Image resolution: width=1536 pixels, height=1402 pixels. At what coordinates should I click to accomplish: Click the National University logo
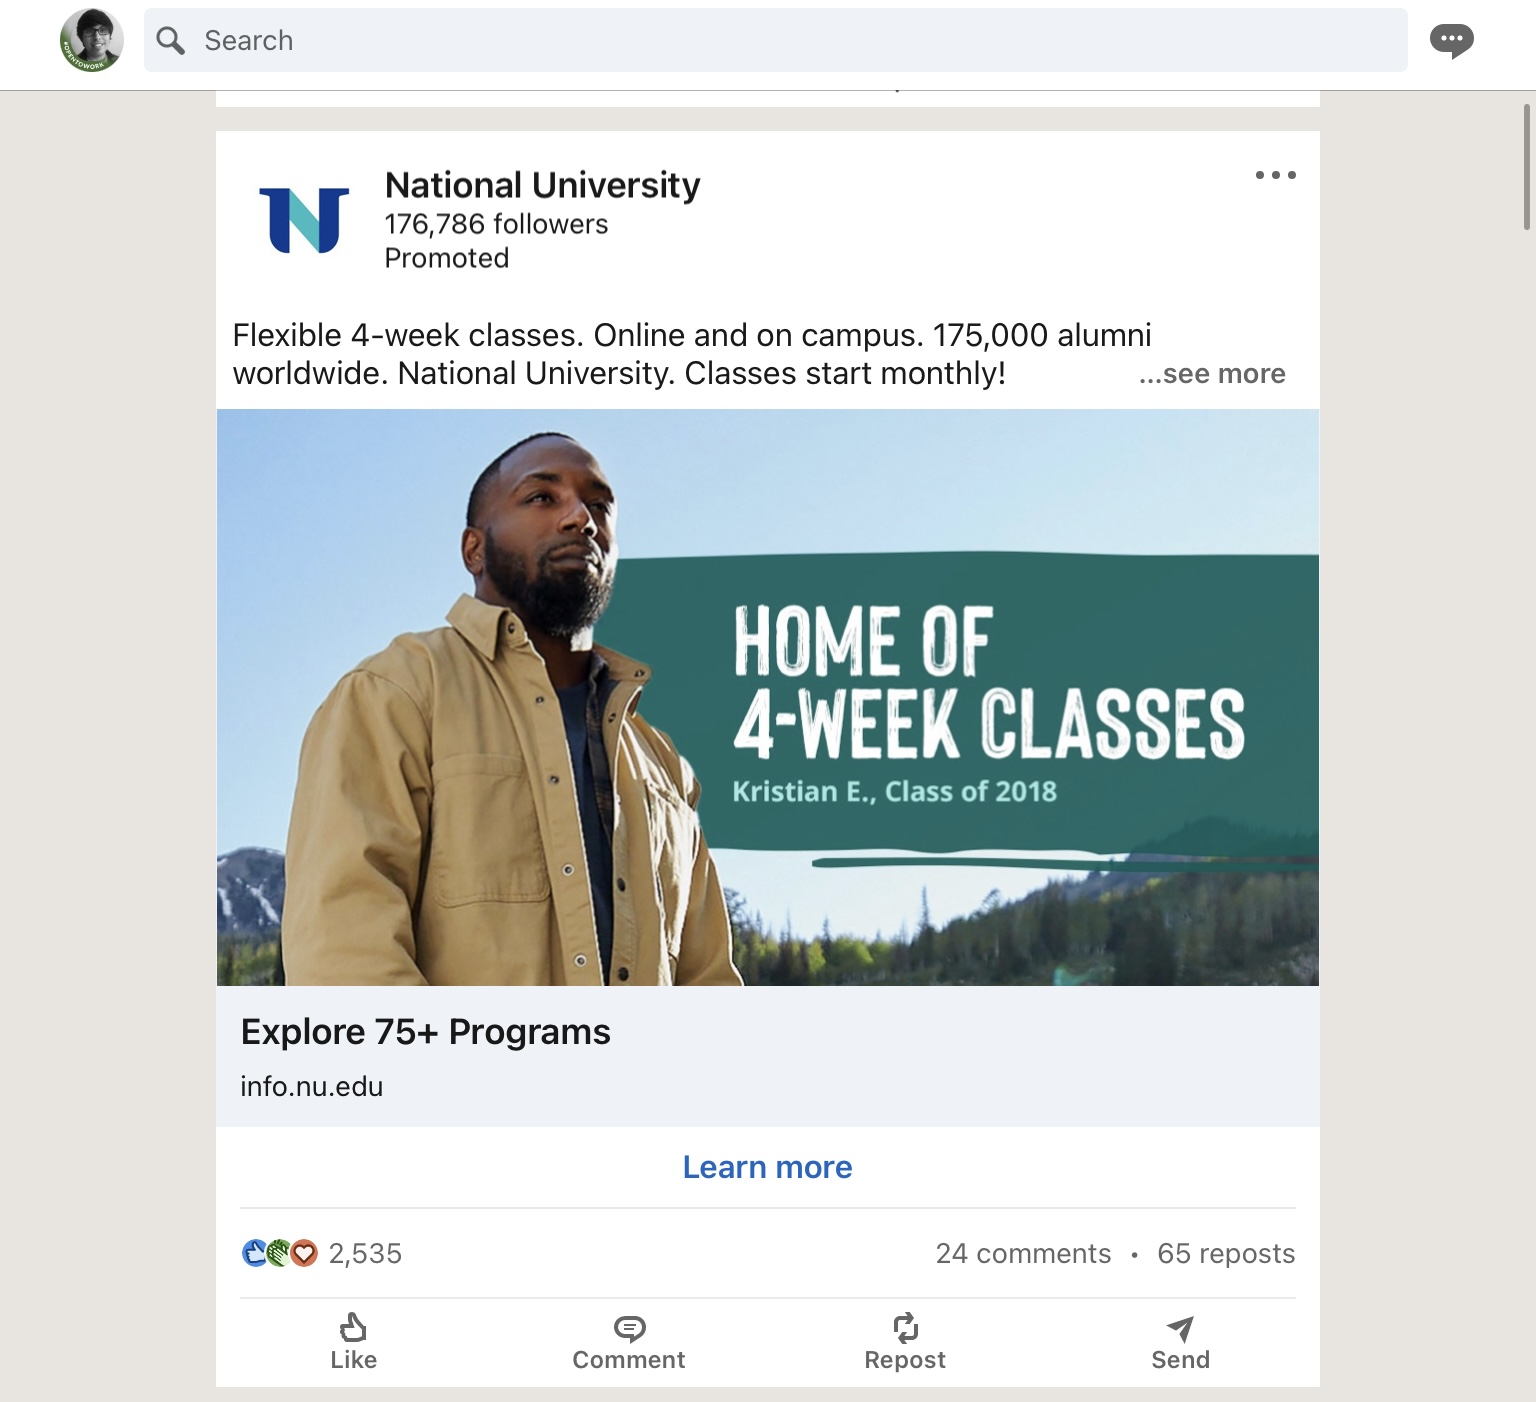304,219
